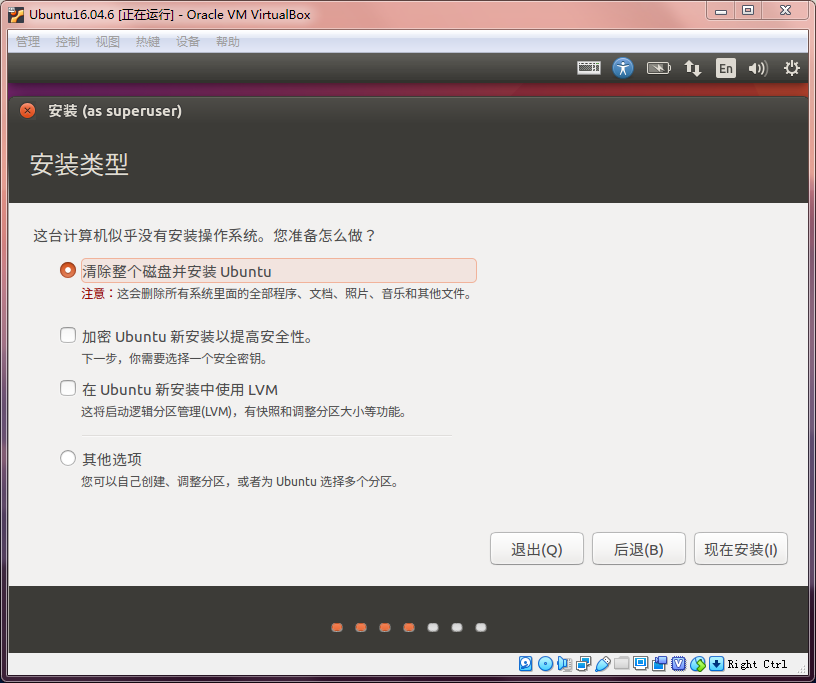Image resolution: width=816 pixels, height=683 pixels.
Task: Maximize the VirtualBox window
Action: coord(748,11)
